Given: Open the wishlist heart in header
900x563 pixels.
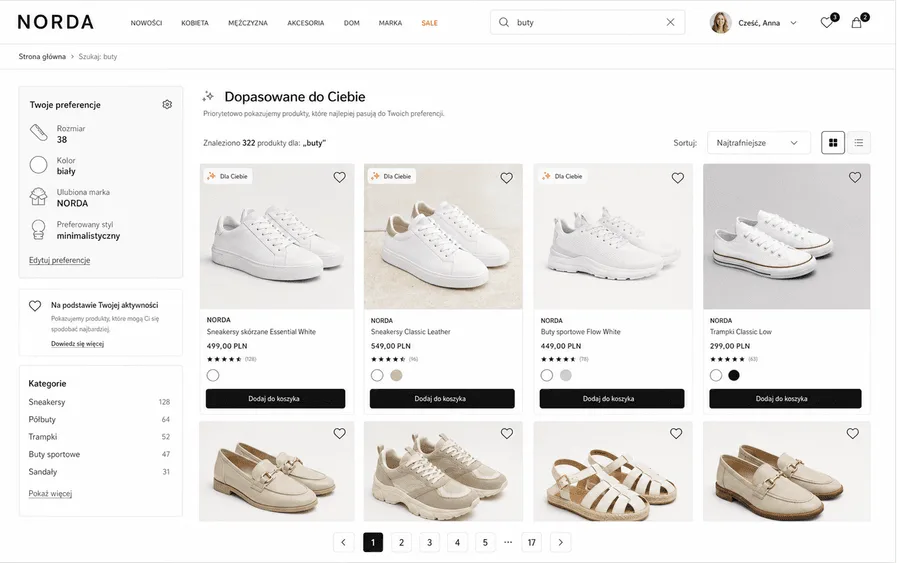Looking at the screenshot, I should click(827, 23).
